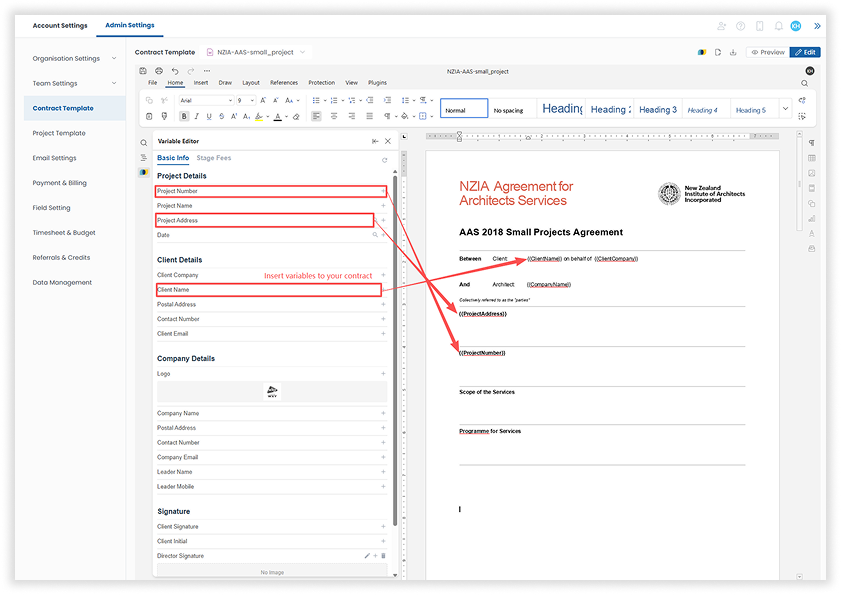Edit the Director Signature
This screenshot has height=595, width=841.
(367, 556)
